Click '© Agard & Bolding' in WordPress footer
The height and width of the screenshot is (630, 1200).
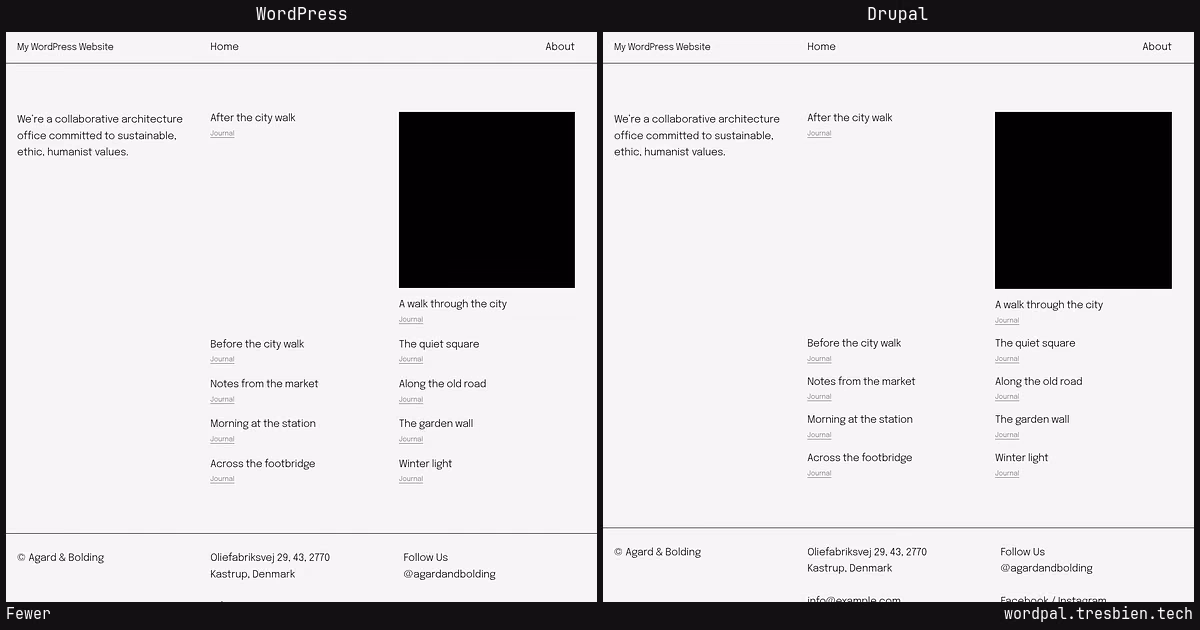point(60,558)
